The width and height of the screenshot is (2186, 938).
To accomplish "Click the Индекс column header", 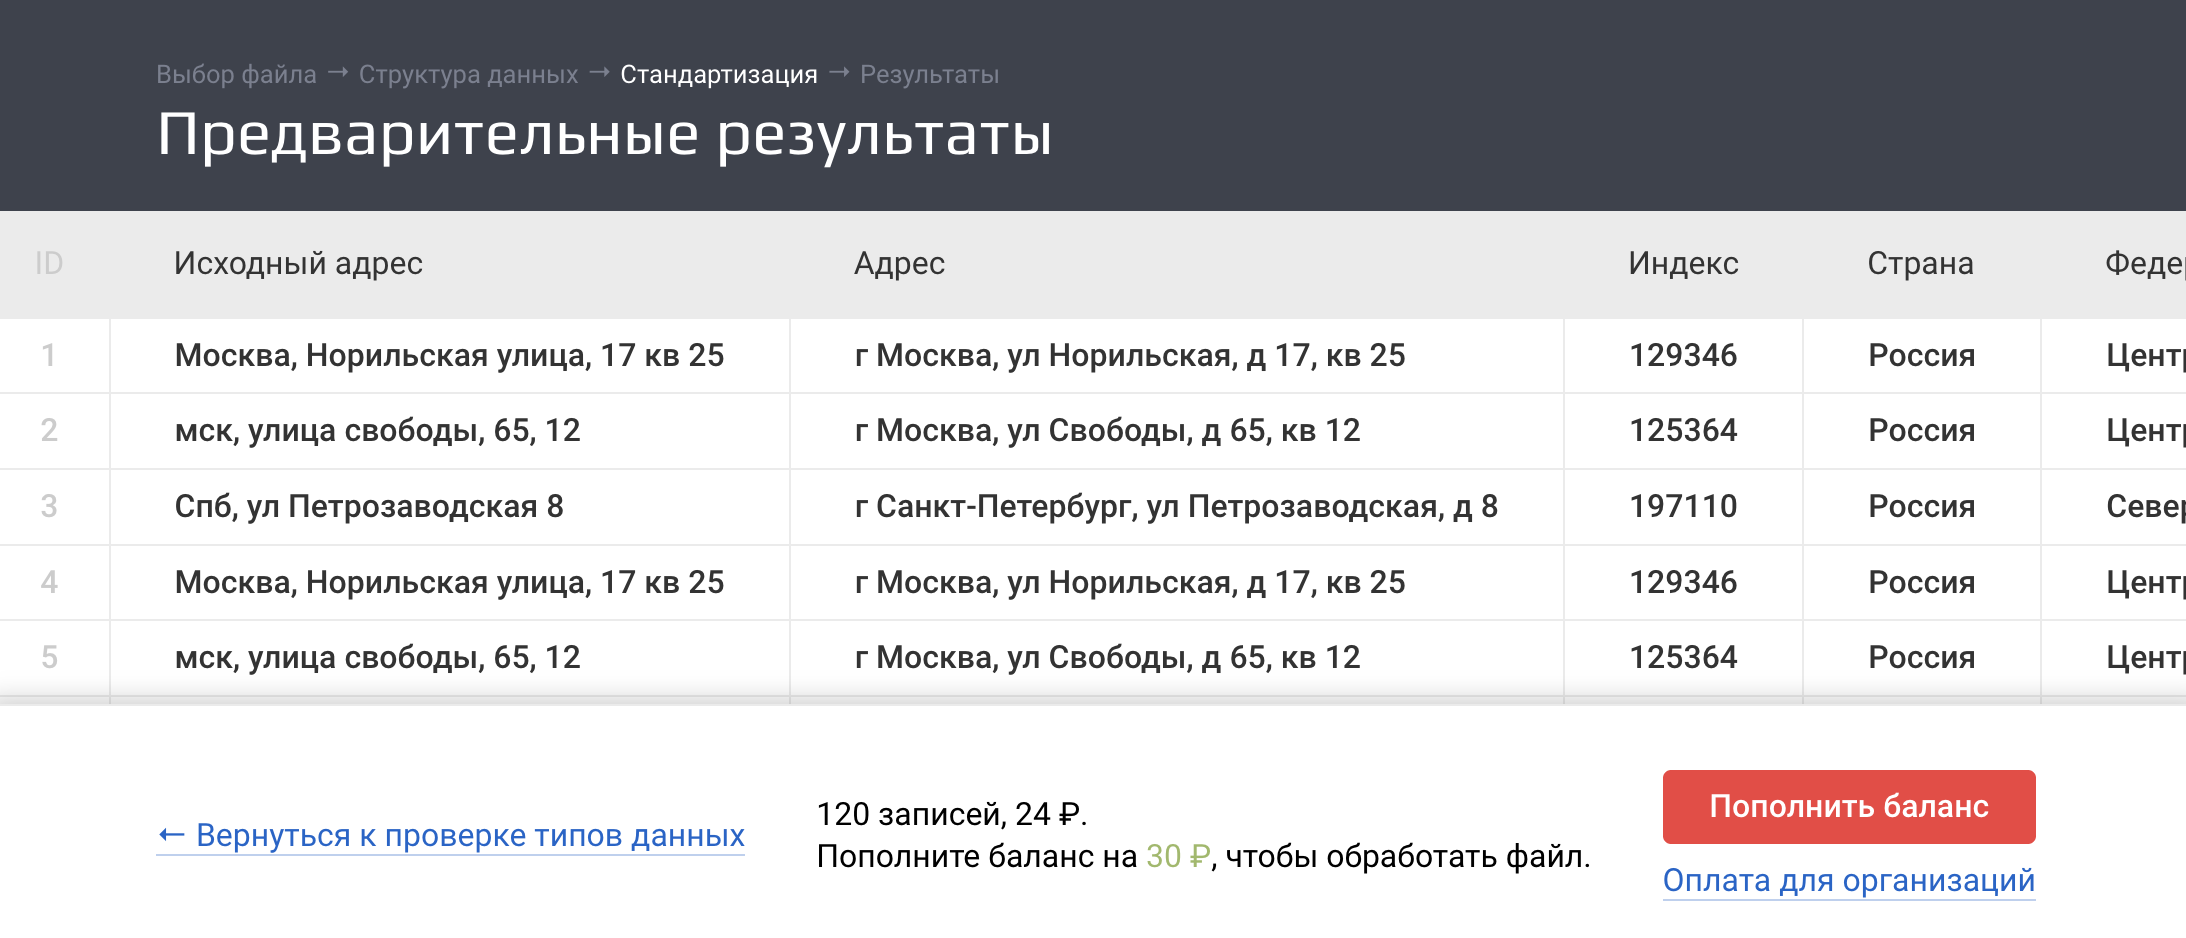I will (1683, 263).
